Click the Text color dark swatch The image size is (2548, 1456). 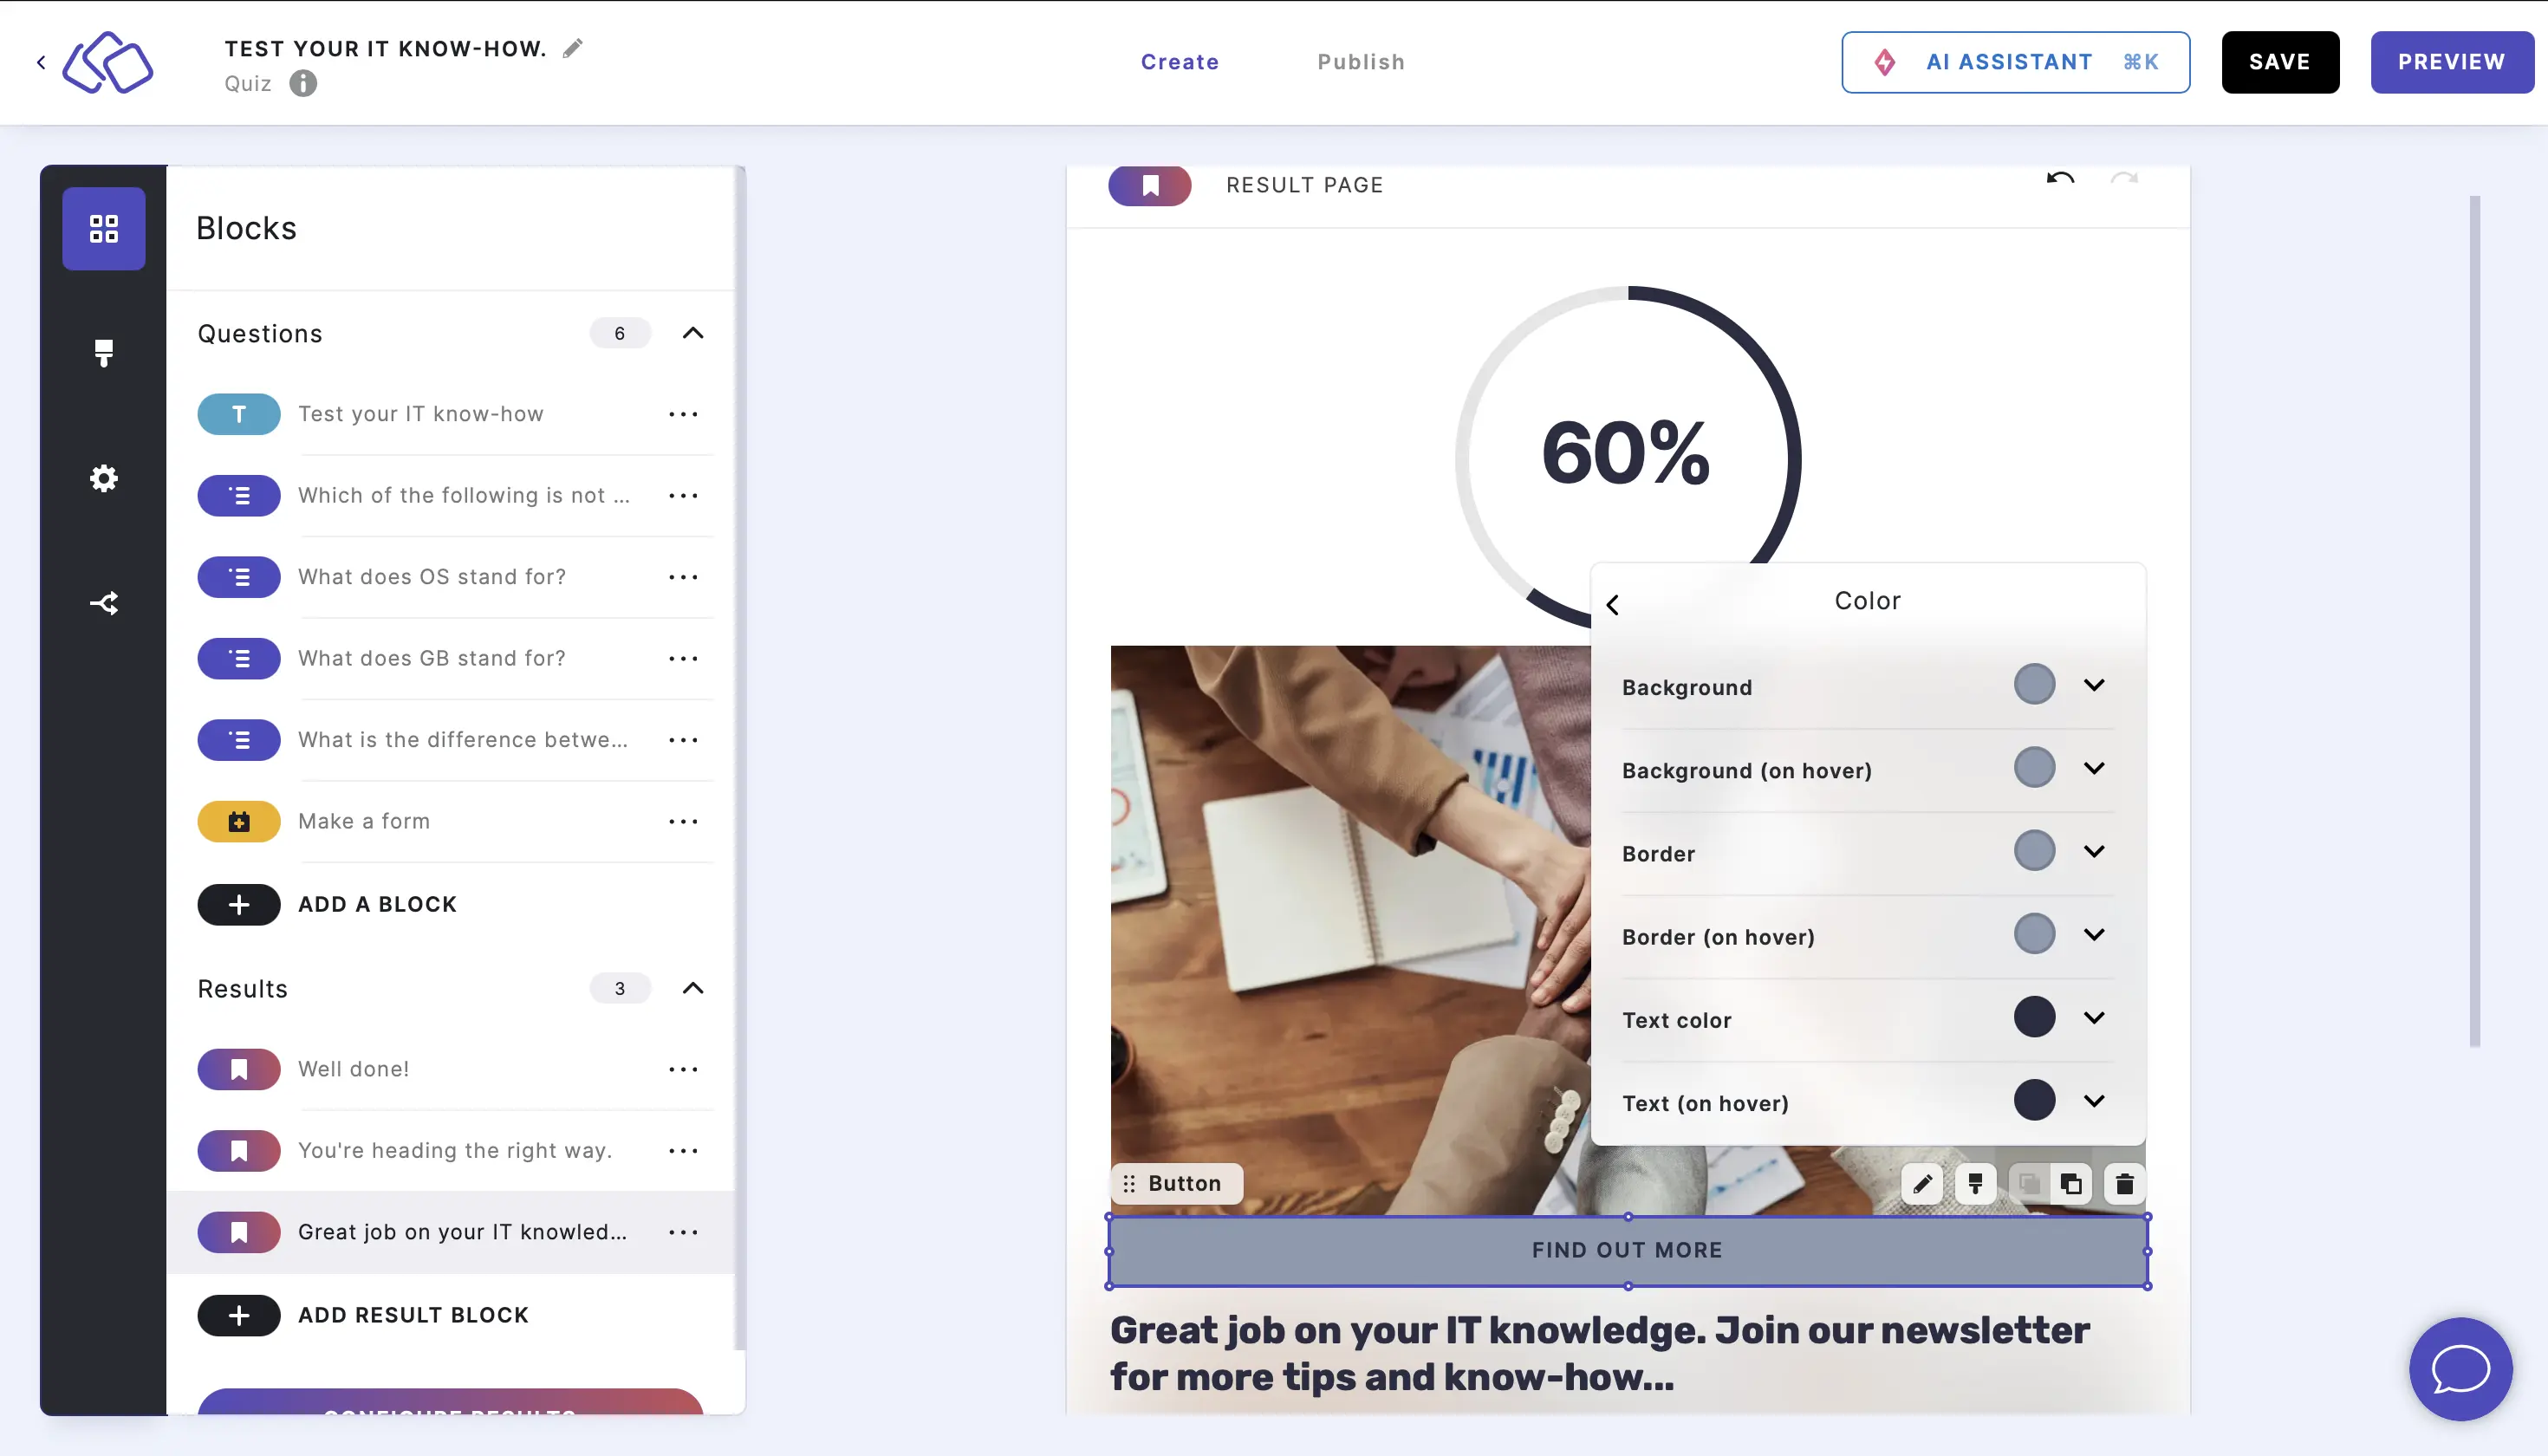point(2035,1017)
